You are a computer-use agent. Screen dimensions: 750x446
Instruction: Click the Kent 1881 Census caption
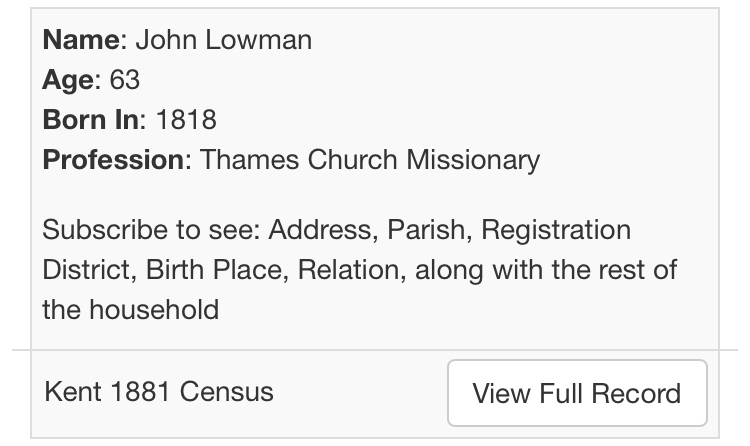coord(159,391)
